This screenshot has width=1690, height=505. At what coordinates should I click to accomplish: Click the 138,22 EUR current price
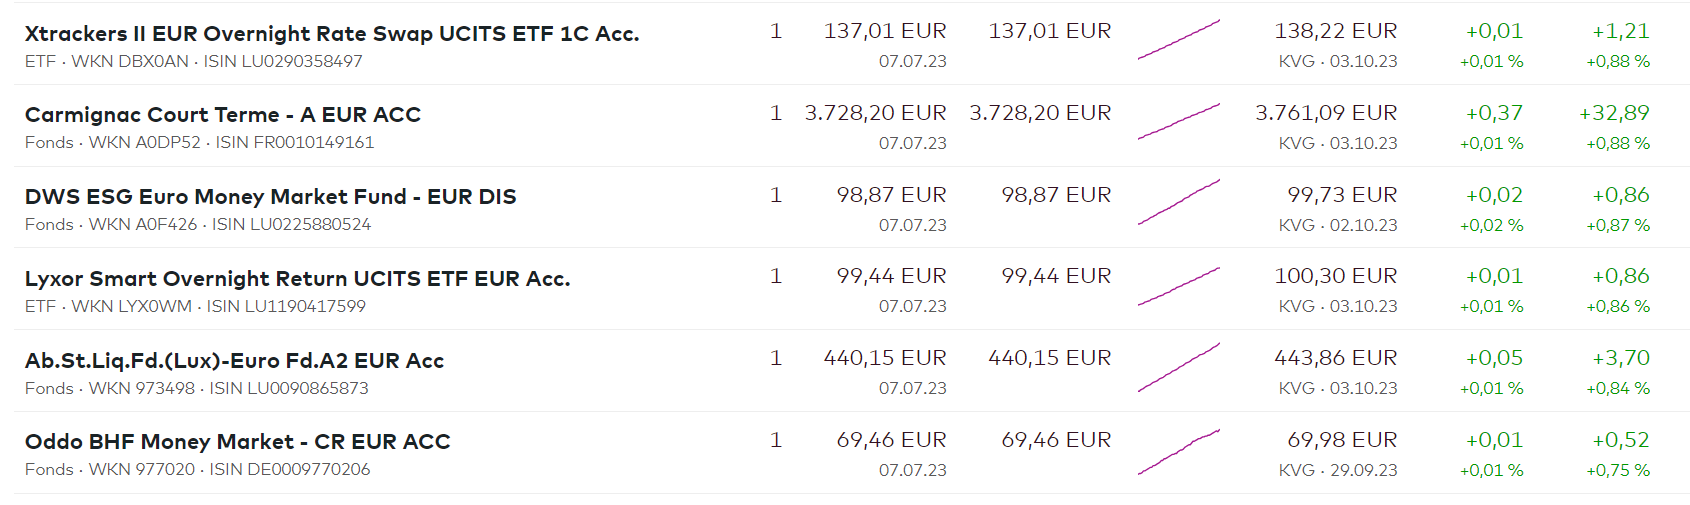click(x=1335, y=31)
